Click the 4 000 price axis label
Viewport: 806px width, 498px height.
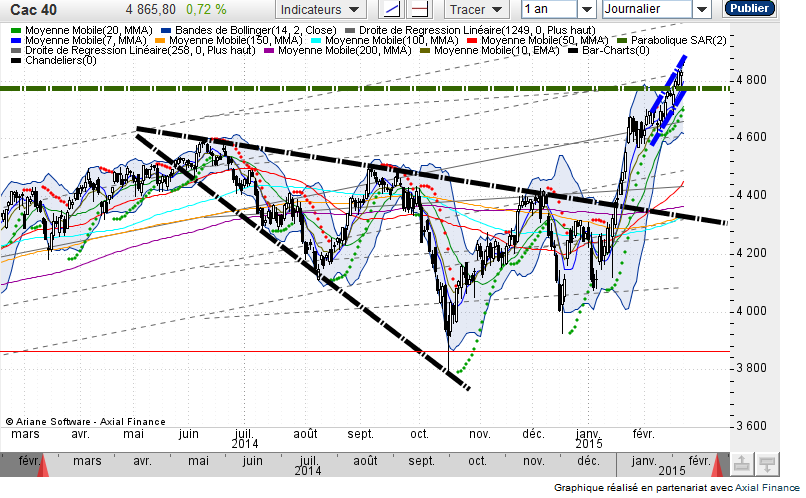point(752,311)
